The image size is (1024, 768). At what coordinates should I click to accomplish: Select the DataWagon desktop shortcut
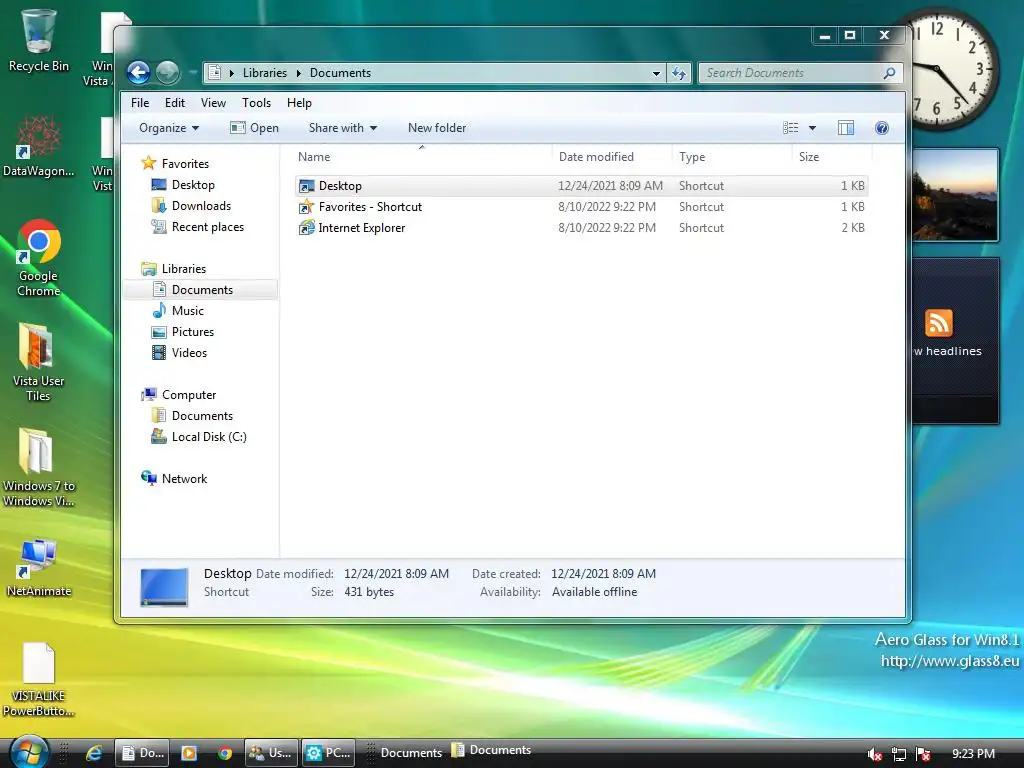38,146
